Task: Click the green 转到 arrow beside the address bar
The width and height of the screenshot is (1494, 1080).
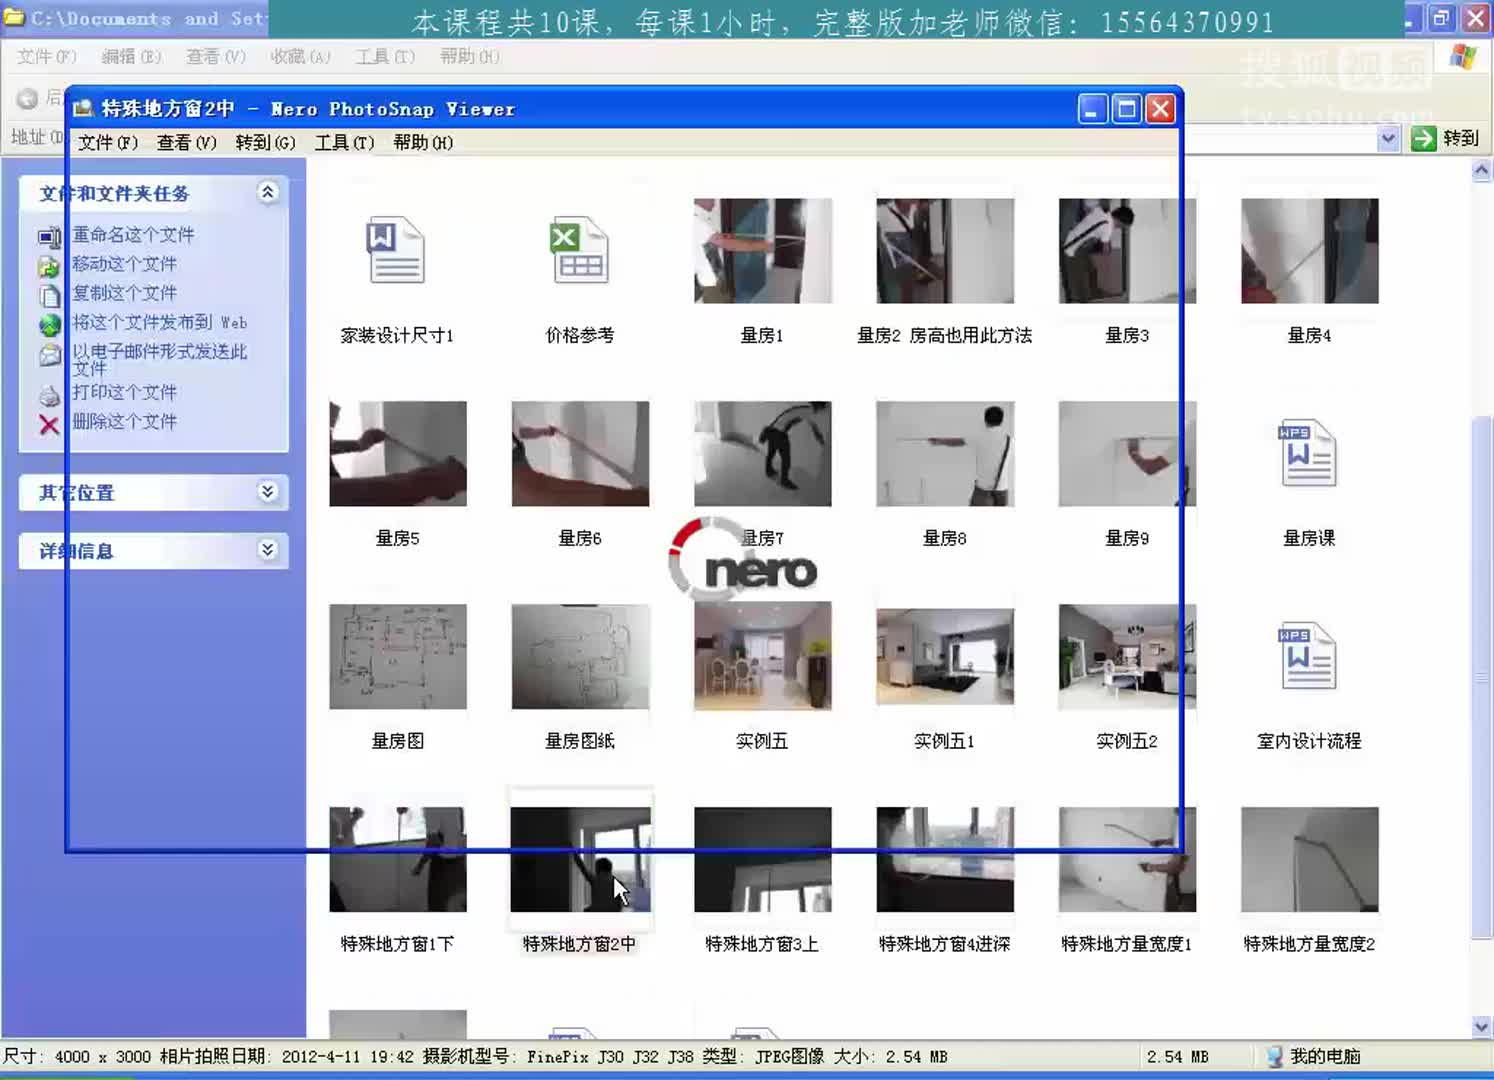Action: (x=1422, y=138)
